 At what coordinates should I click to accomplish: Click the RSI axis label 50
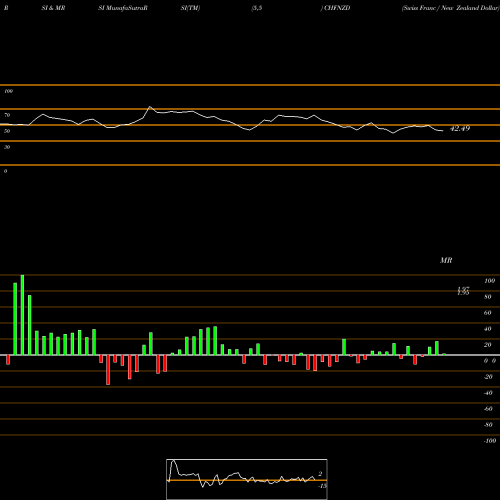[7, 131]
